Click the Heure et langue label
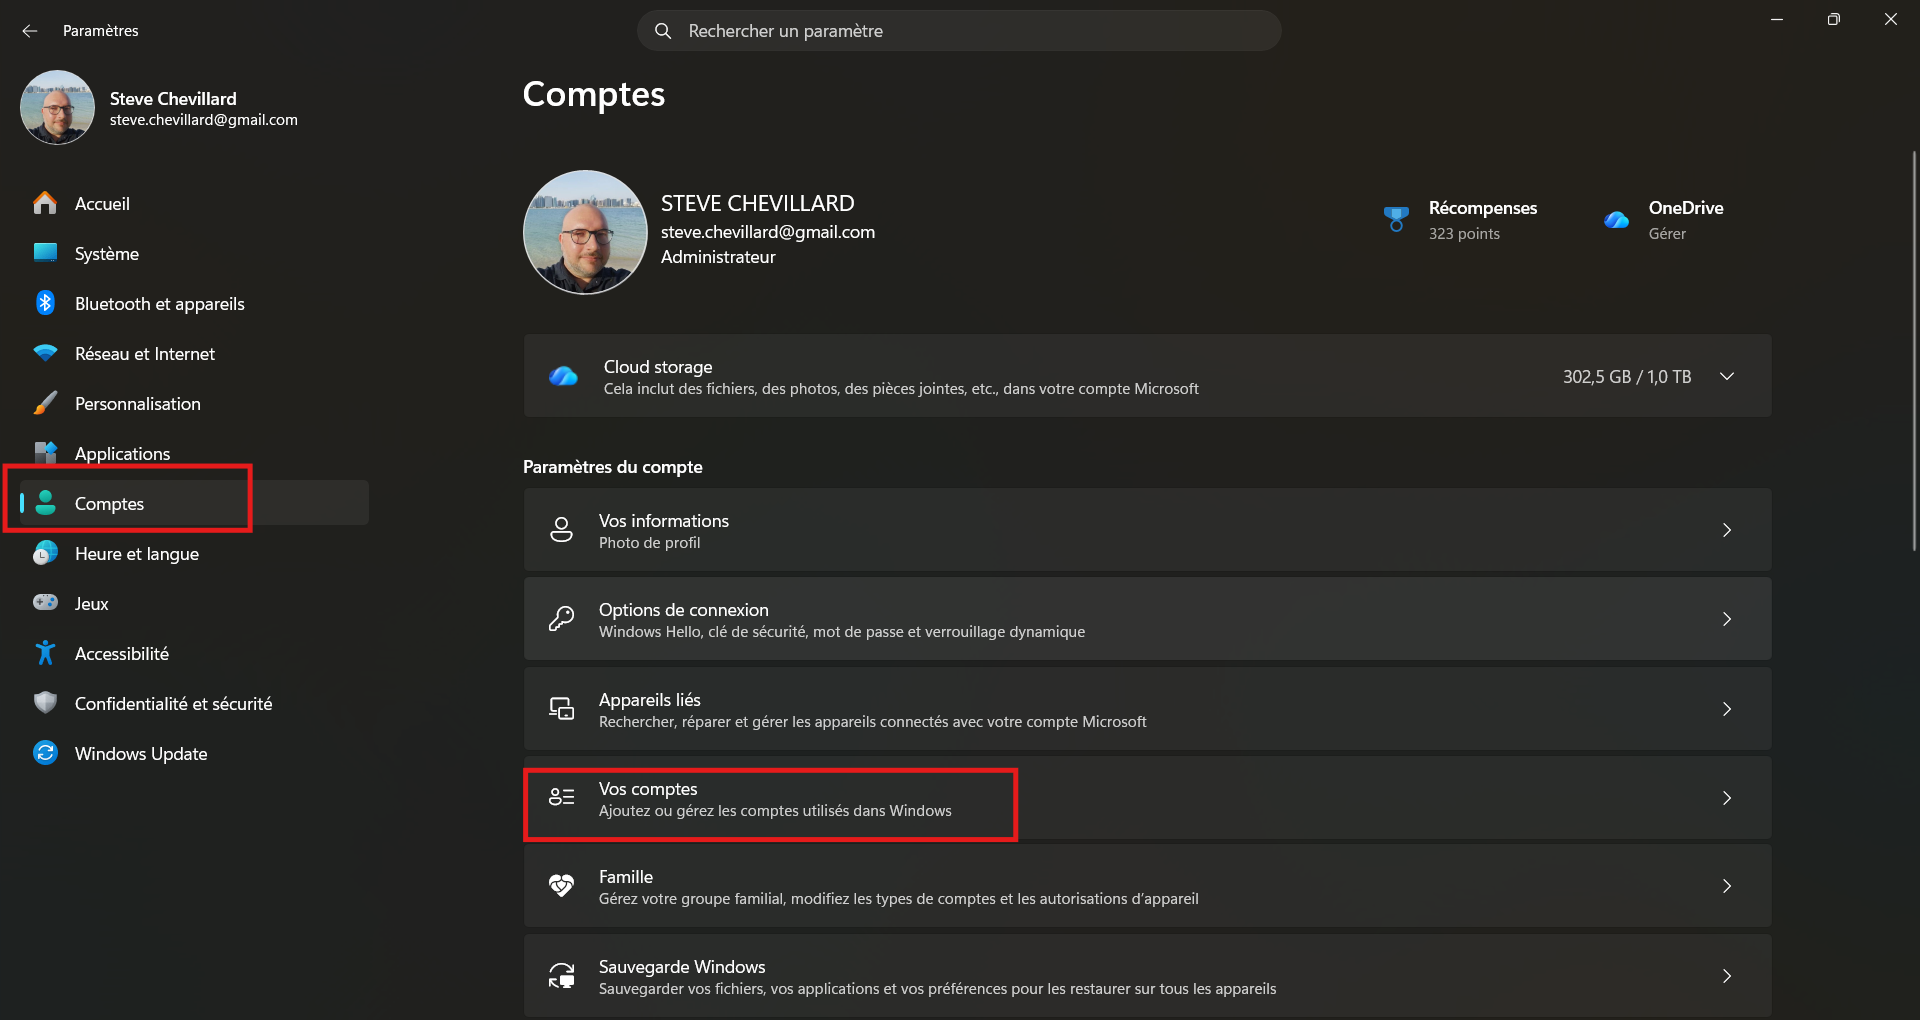This screenshot has width=1920, height=1020. click(137, 554)
